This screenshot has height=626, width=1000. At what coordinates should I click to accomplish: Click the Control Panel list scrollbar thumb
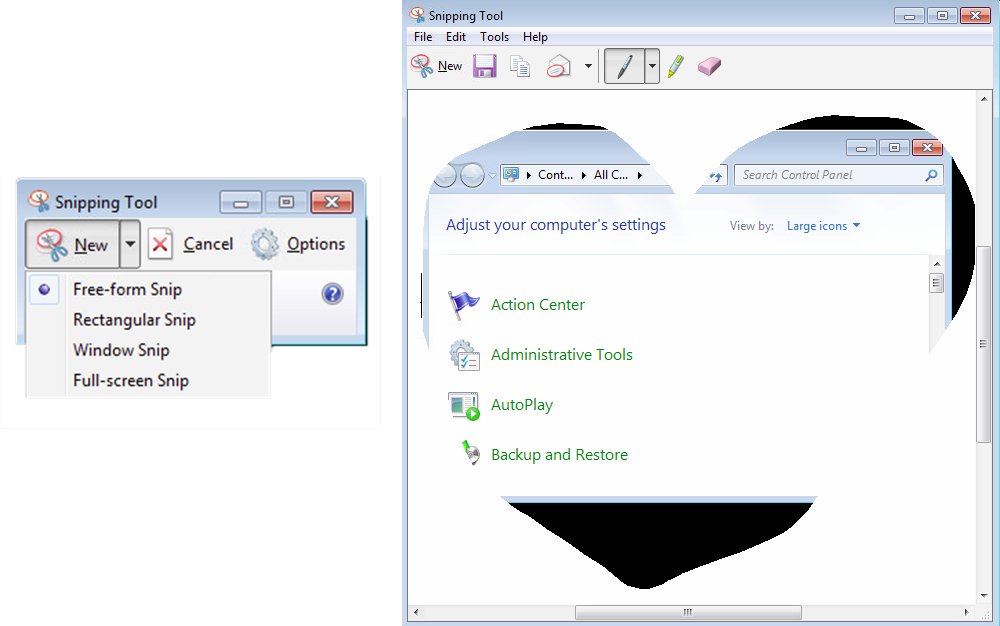point(936,282)
